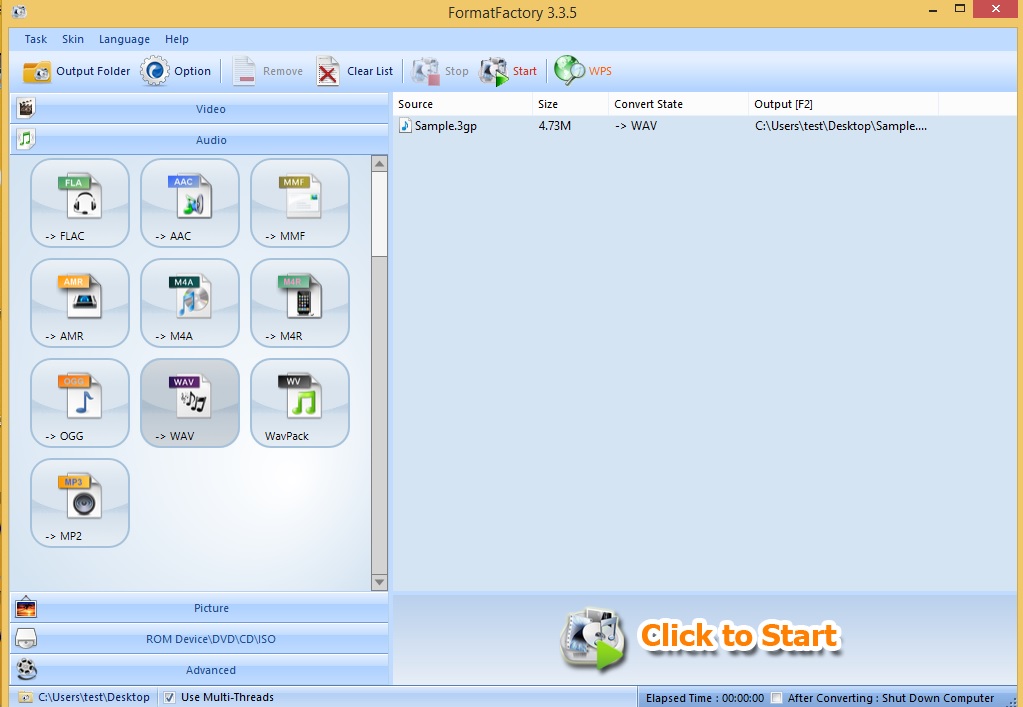Click the audio list scrollbar down arrow
The width and height of the screenshot is (1023, 707).
pyautogui.click(x=379, y=582)
